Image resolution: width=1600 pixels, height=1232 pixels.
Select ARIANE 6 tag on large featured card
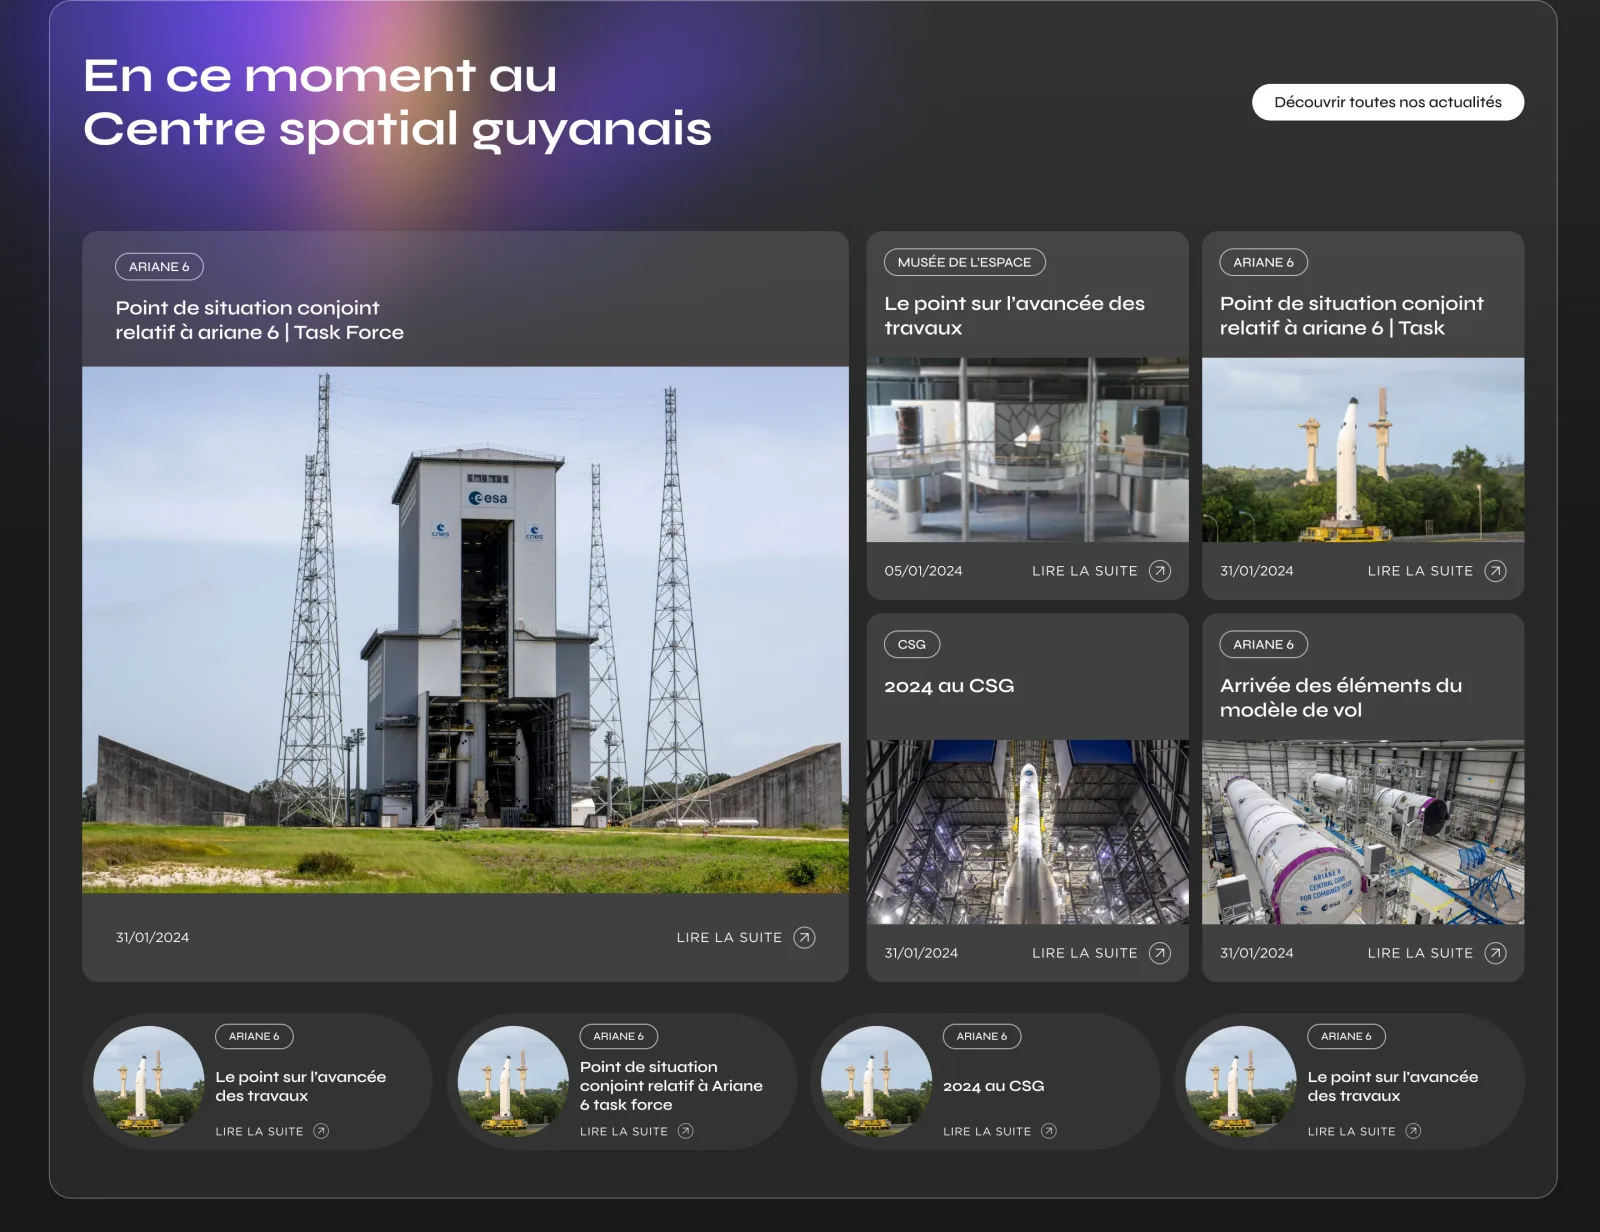[159, 267]
